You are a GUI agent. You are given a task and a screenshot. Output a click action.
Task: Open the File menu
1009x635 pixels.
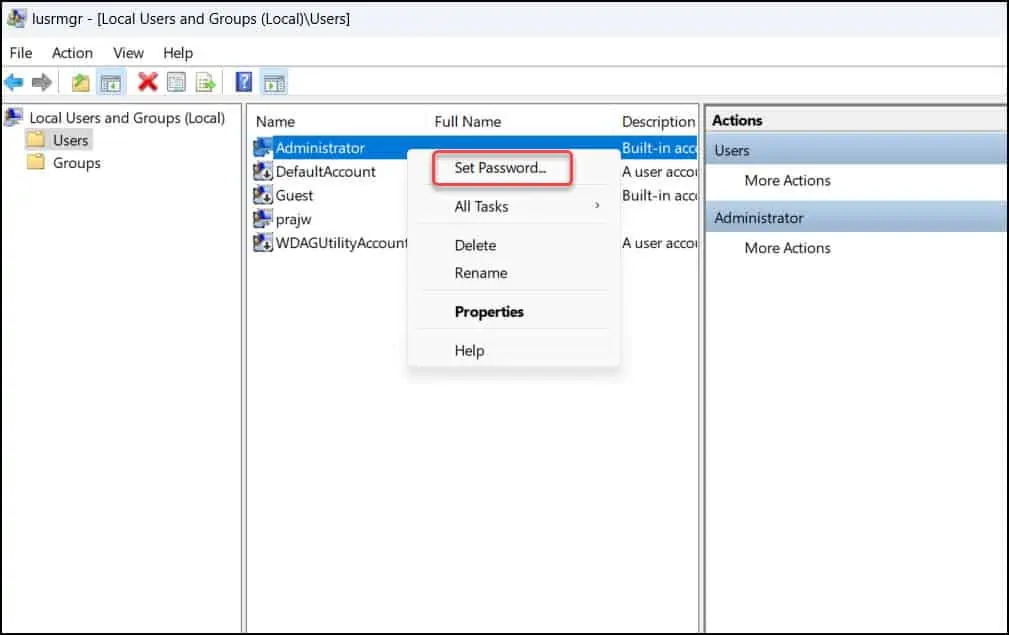(21, 53)
